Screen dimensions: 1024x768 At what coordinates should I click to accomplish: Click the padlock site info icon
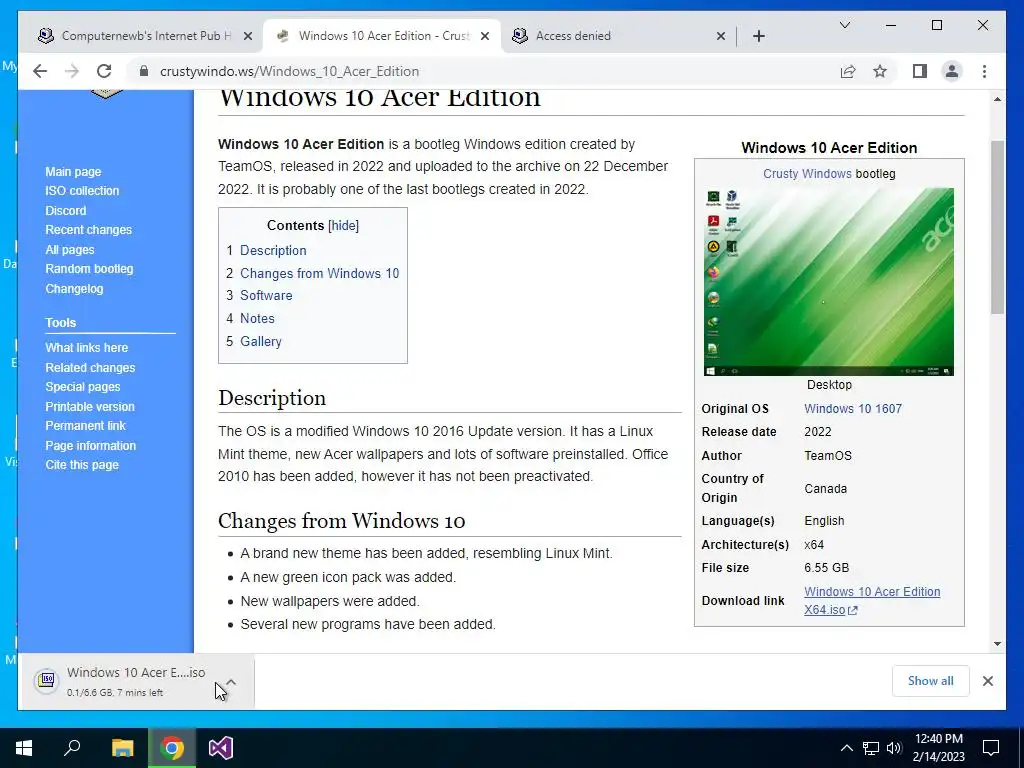click(144, 71)
